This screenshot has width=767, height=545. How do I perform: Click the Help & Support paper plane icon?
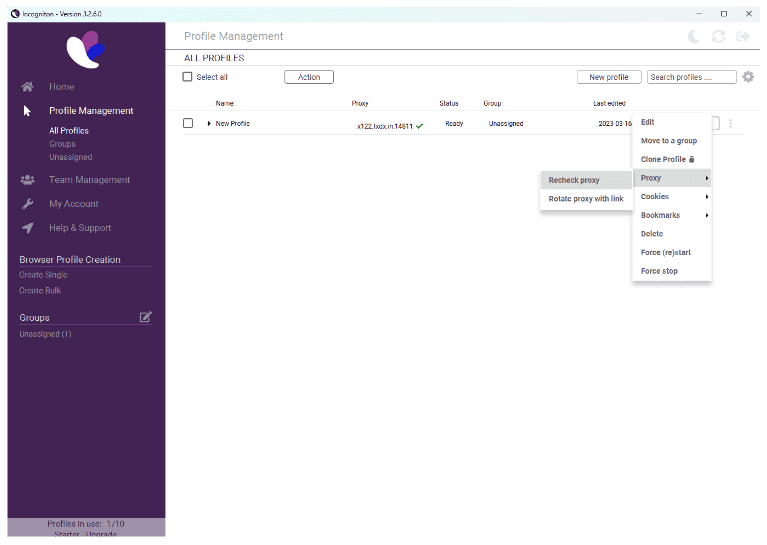click(28, 228)
